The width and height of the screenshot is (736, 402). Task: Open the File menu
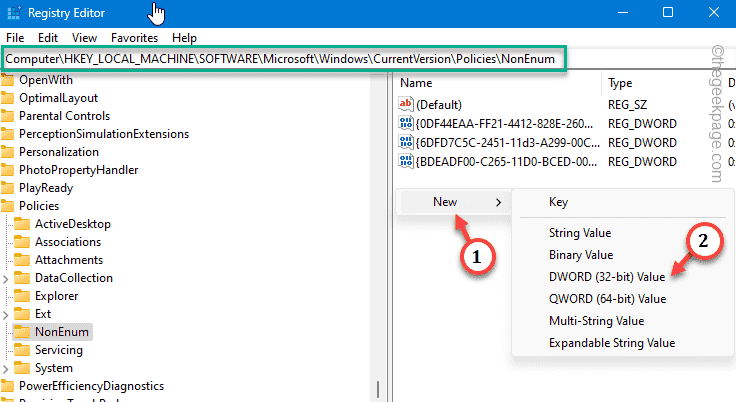pyautogui.click(x=15, y=38)
